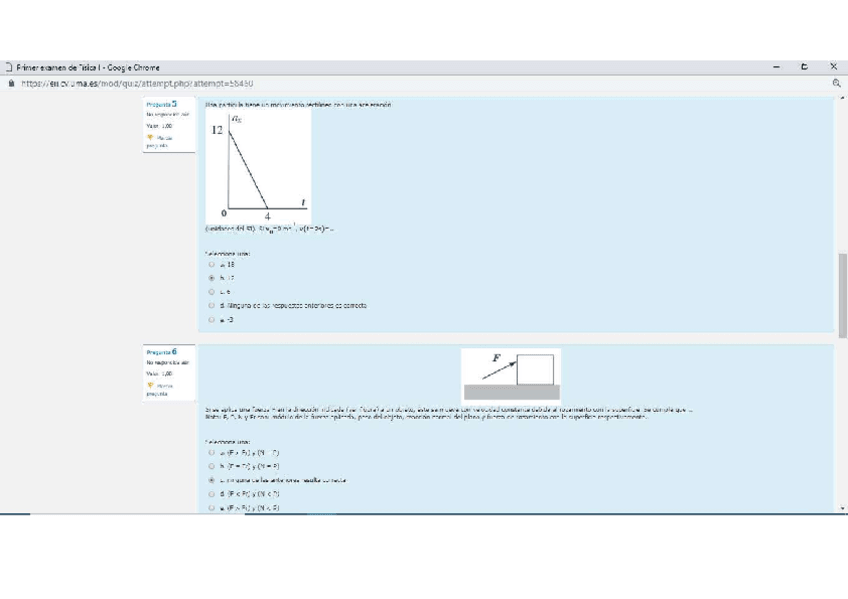Screen dimensions: 848x599
Task: Click the zoom magnifier icon in address bar
Action: tap(836, 84)
